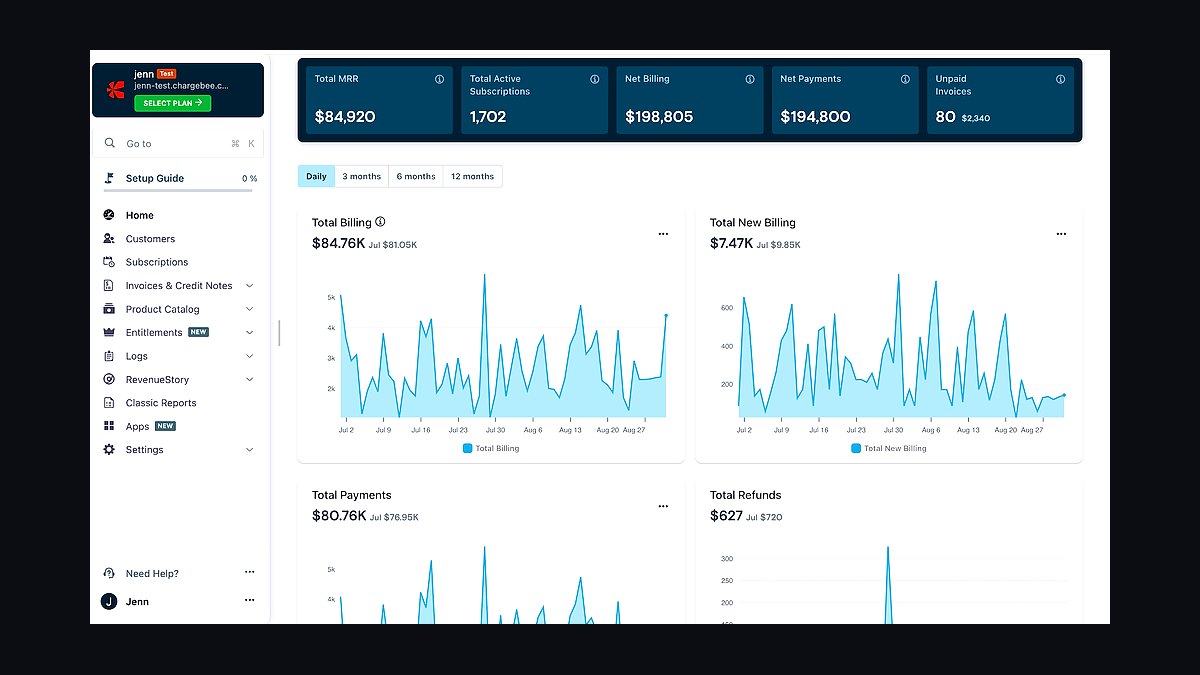Switch to 6 months range tab

(x=416, y=176)
